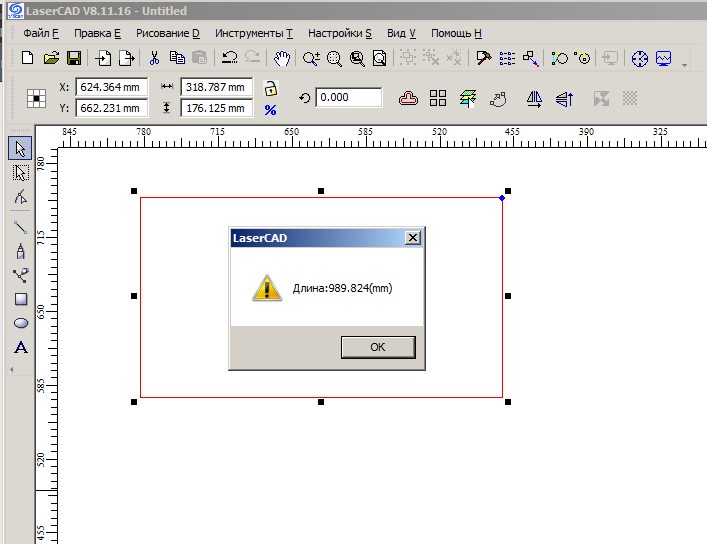
Task: Collapse the left tool panel arrow
Action: [12, 369]
